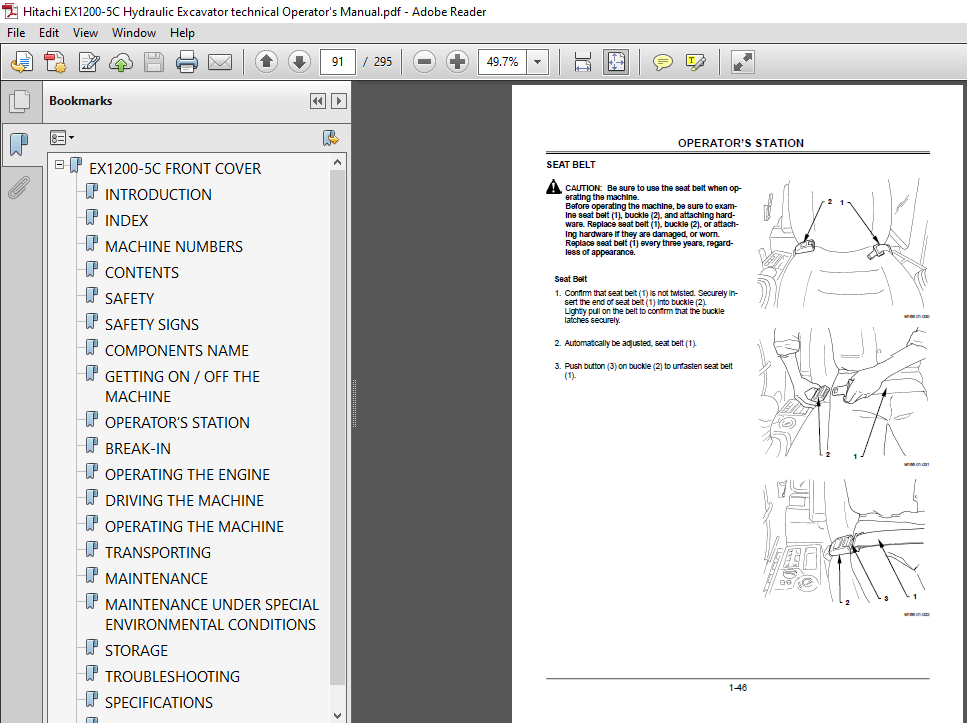Select STORAGE bookmark
Screen dimensions: 967x723
[x=136, y=650]
